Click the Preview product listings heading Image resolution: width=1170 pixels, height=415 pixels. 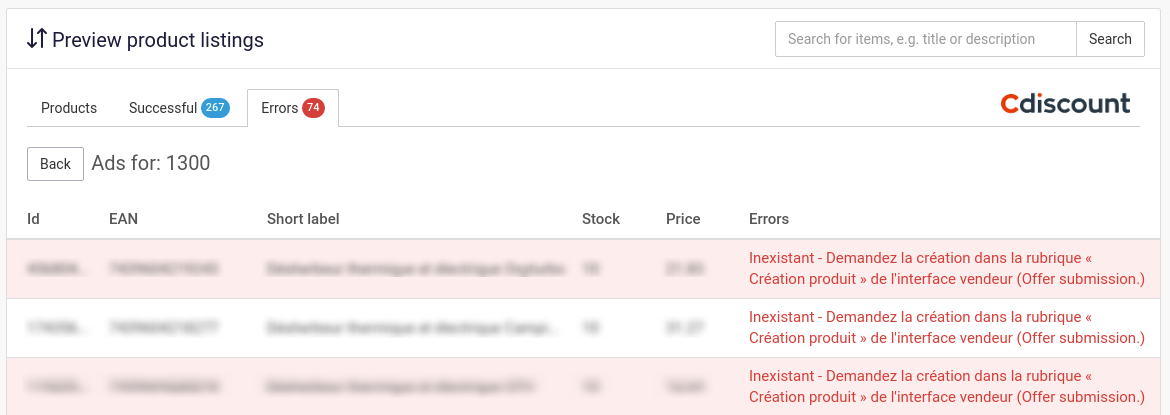pos(158,40)
